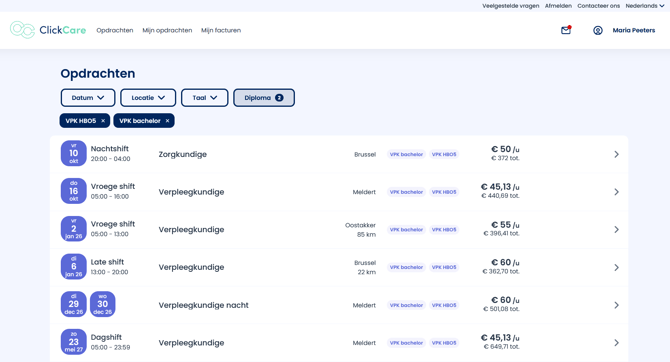The width and height of the screenshot is (670, 362).
Task: Click the vr 2 jan 26 date badge
Action: pyautogui.click(x=73, y=229)
